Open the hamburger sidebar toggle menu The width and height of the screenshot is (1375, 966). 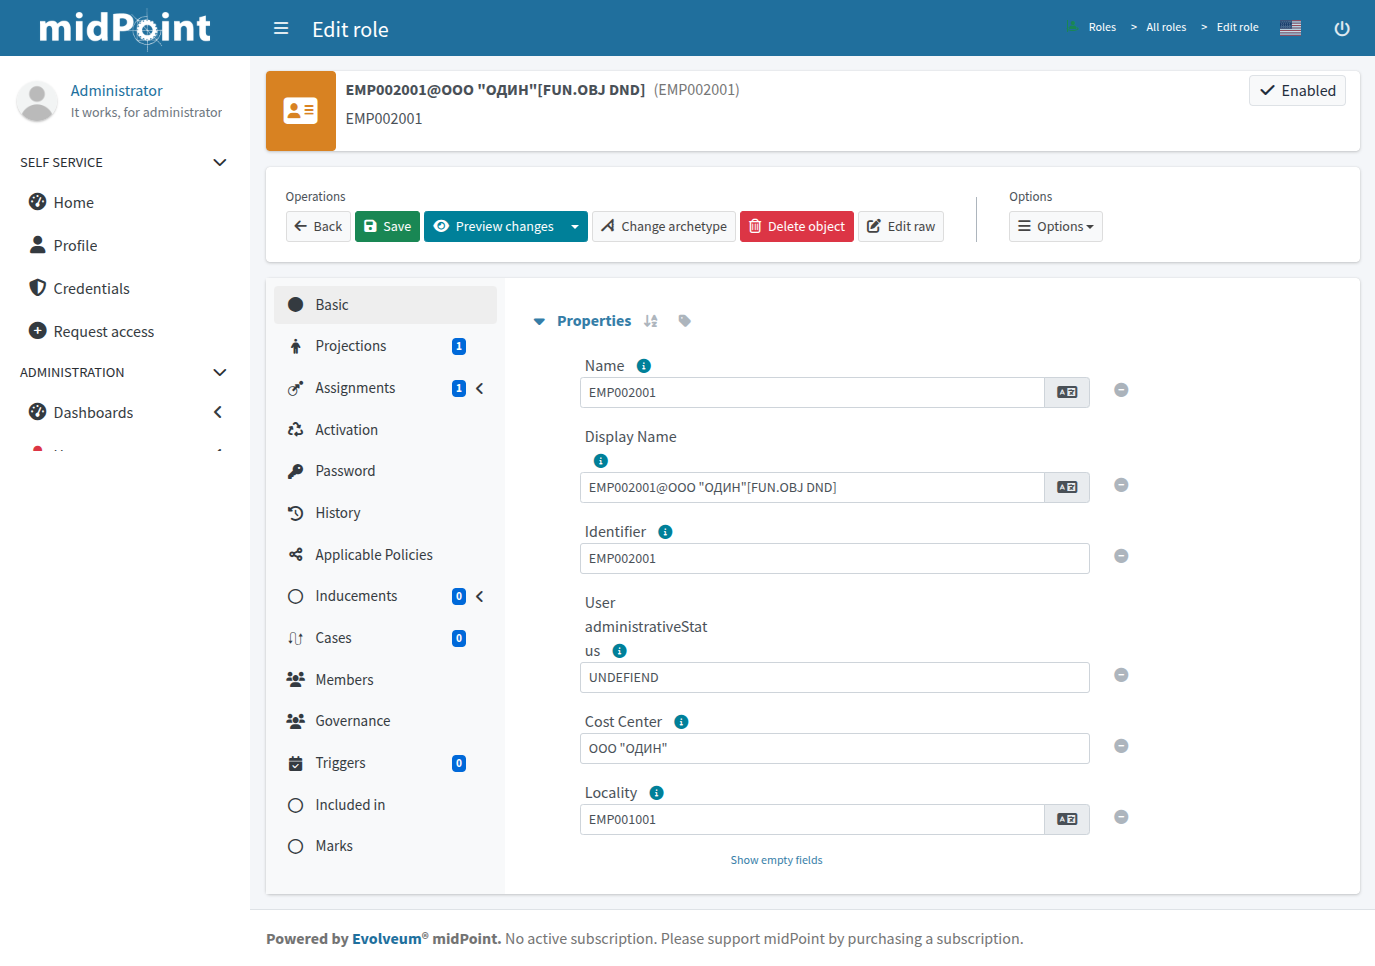[x=281, y=28]
